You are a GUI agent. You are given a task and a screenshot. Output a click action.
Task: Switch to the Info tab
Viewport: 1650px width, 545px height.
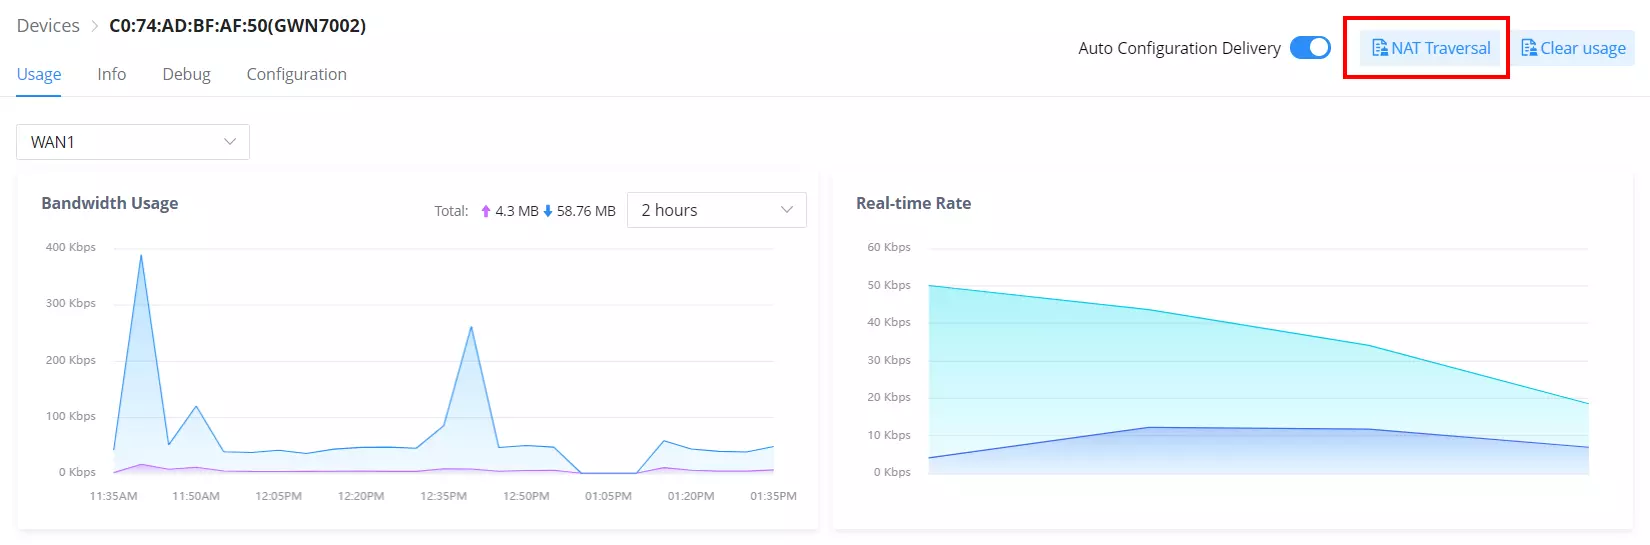point(112,74)
